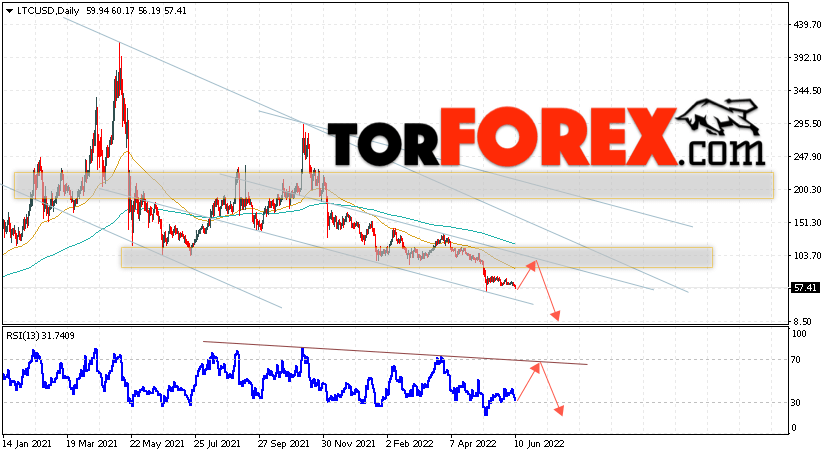The height and width of the screenshot is (455, 828).
Task: Select the upper gray resistance zone near 200.30
Action: point(394,185)
